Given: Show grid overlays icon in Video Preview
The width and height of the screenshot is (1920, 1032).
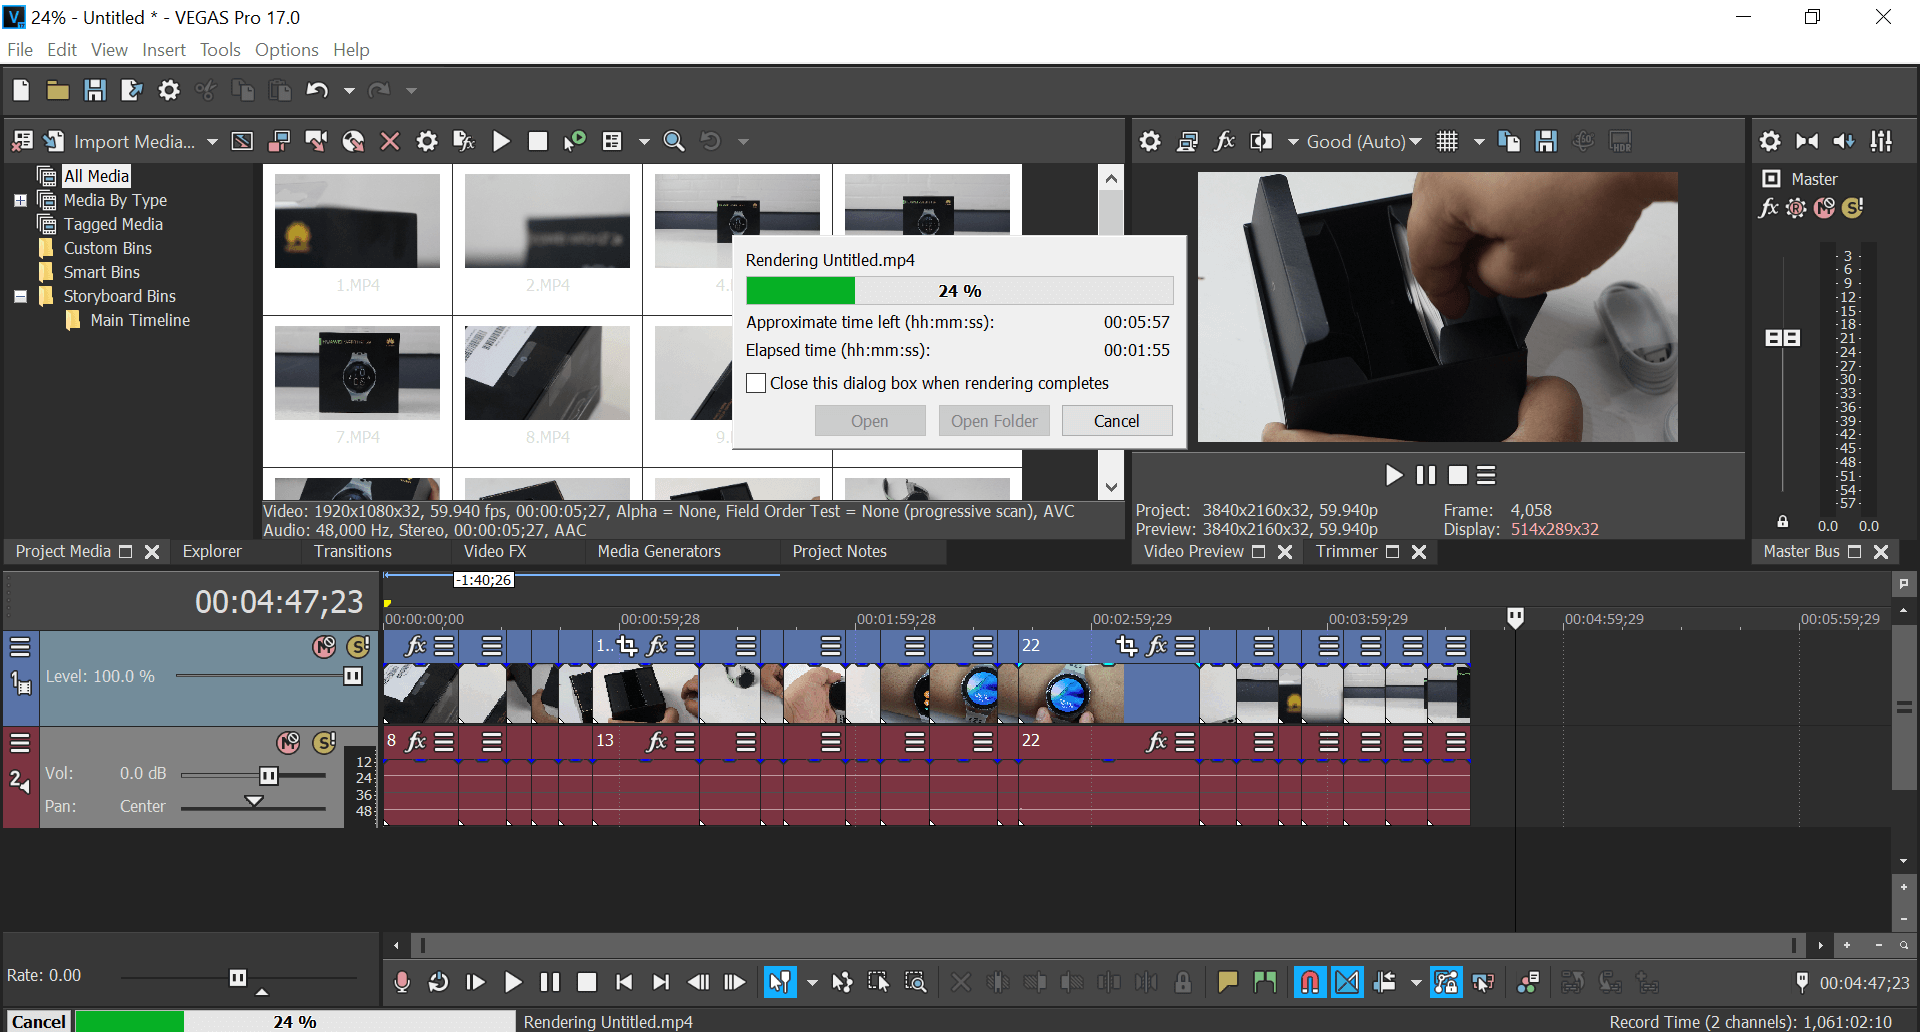Looking at the screenshot, I should [1447, 141].
